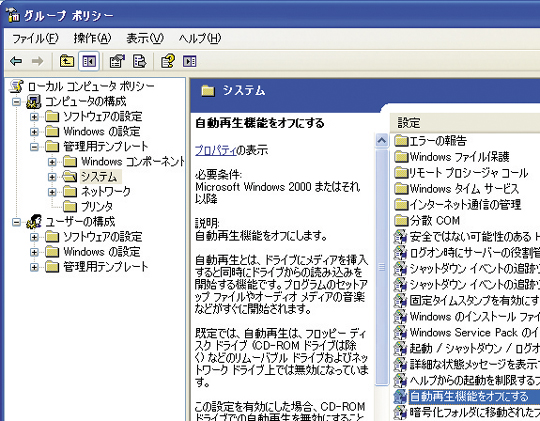The image size is (540, 421).
Task: Select the プリンタ tree item
Action: point(97,206)
